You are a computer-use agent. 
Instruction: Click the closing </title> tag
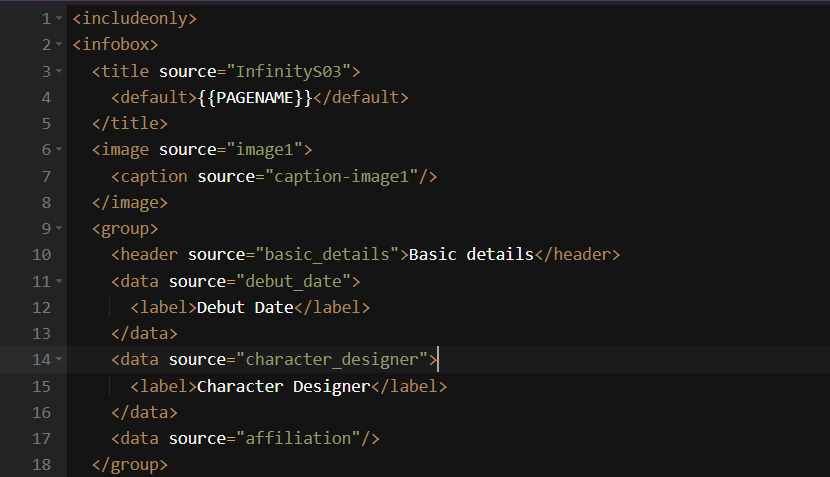coord(130,123)
